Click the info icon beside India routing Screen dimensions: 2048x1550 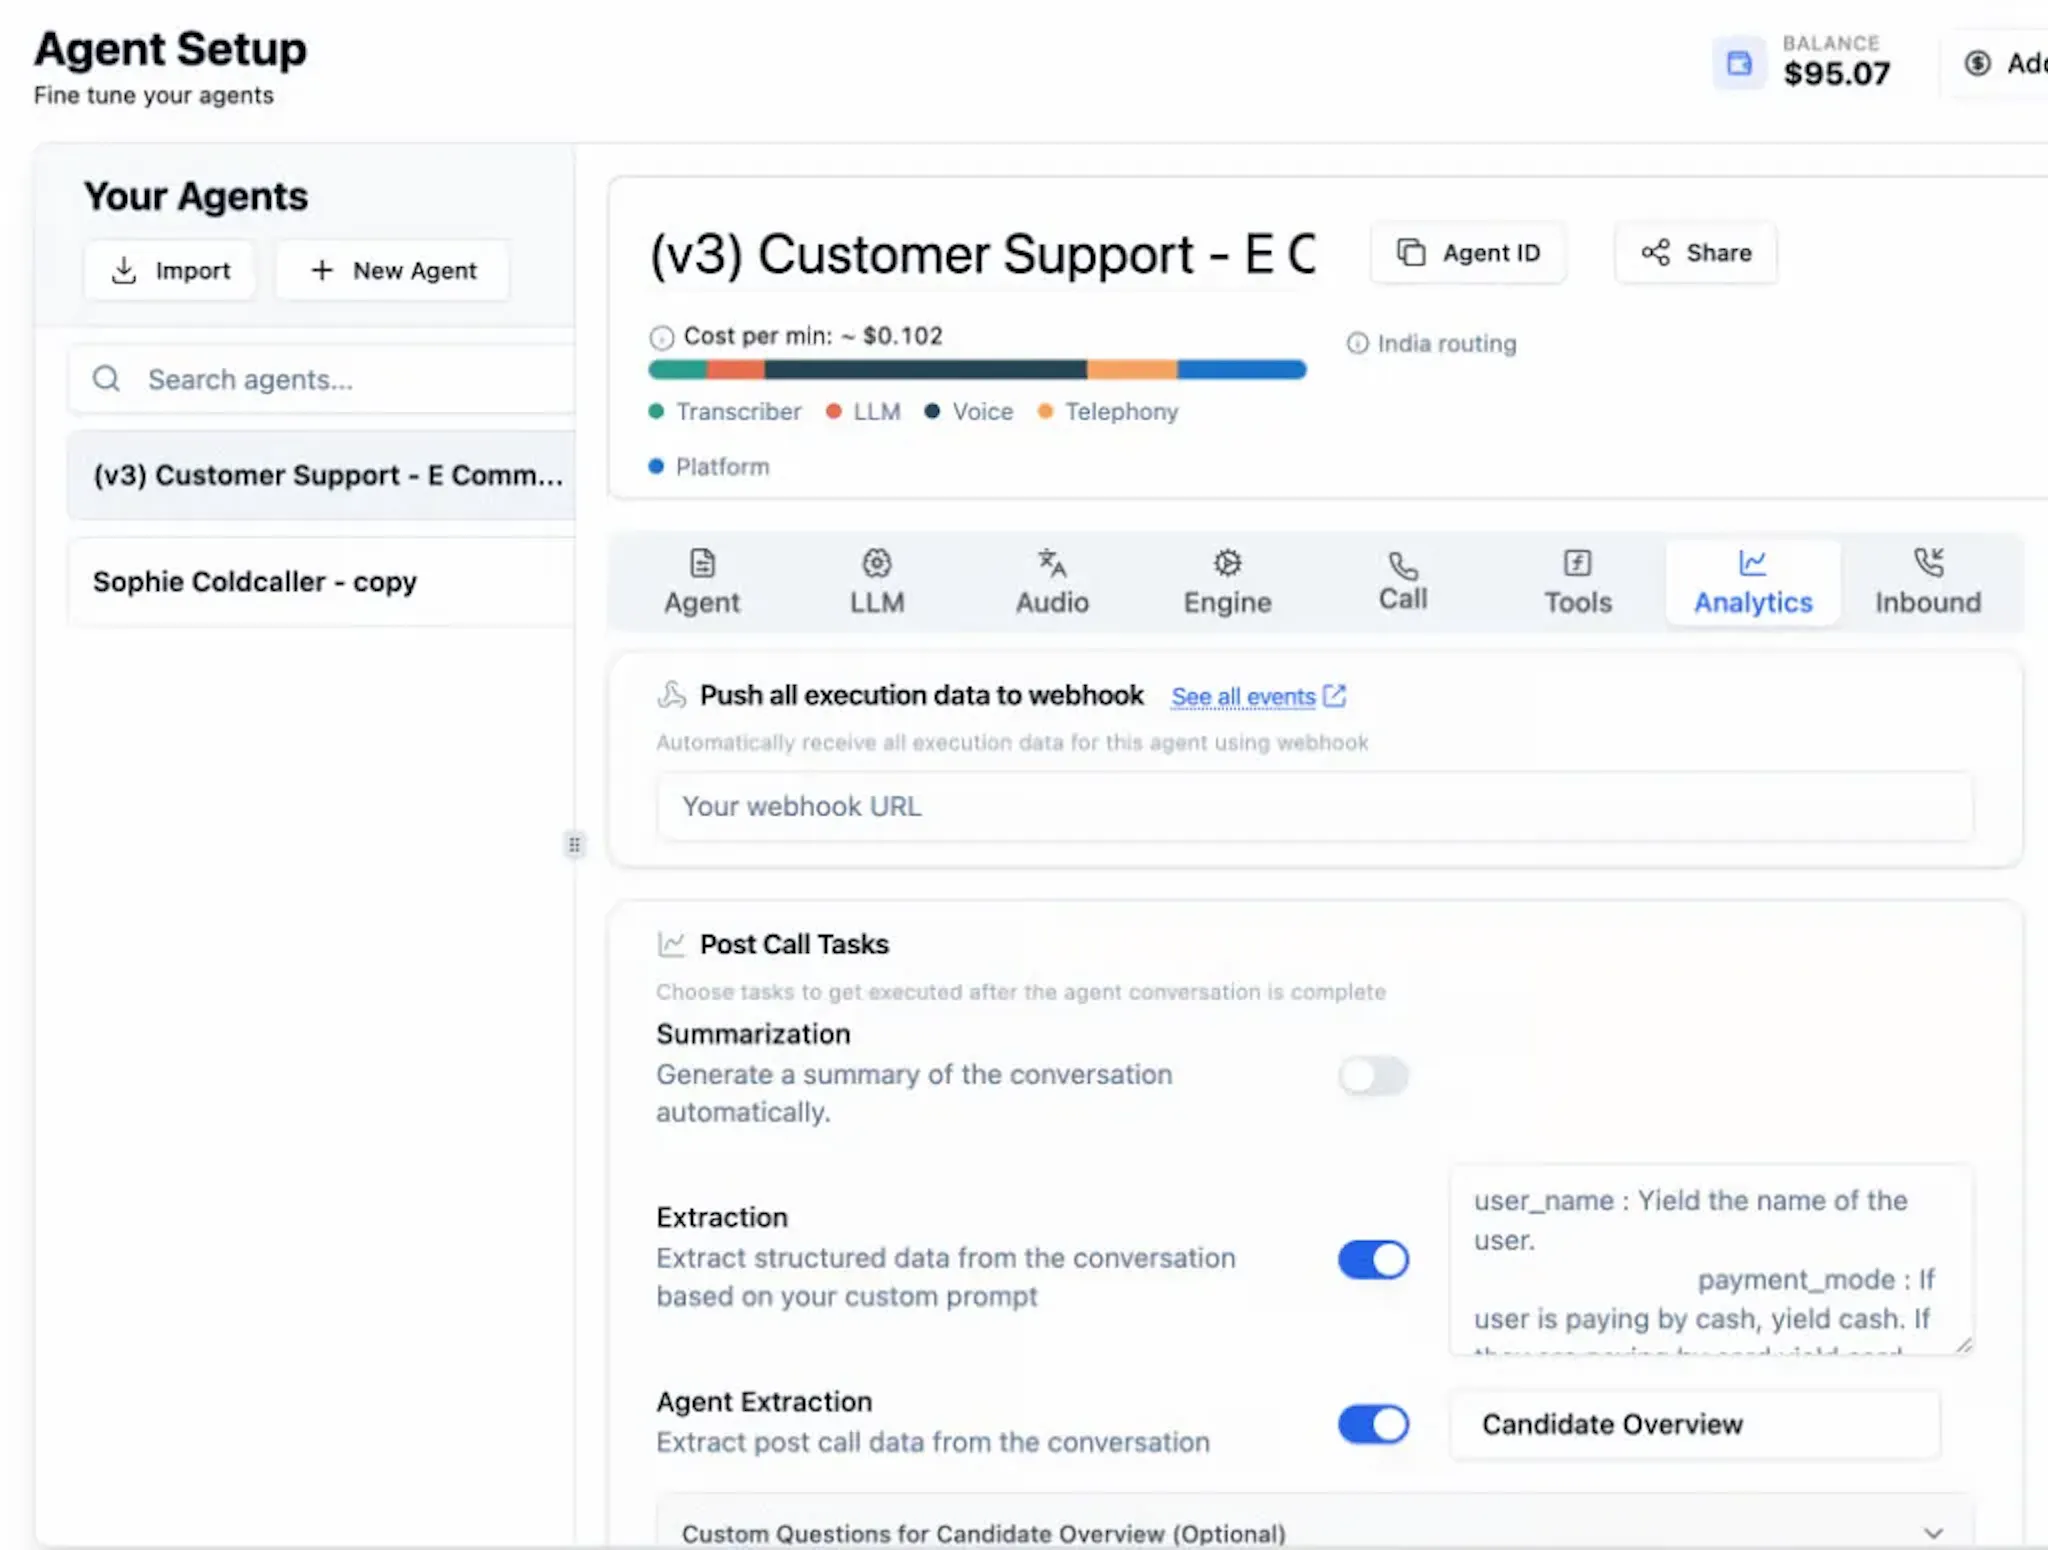(1357, 343)
